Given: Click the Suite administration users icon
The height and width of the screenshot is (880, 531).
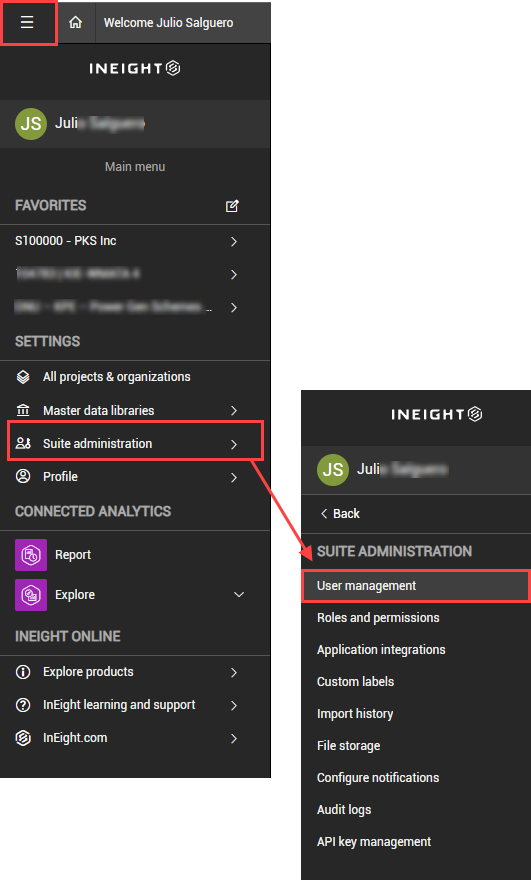Looking at the screenshot, I should coord(23,443).
